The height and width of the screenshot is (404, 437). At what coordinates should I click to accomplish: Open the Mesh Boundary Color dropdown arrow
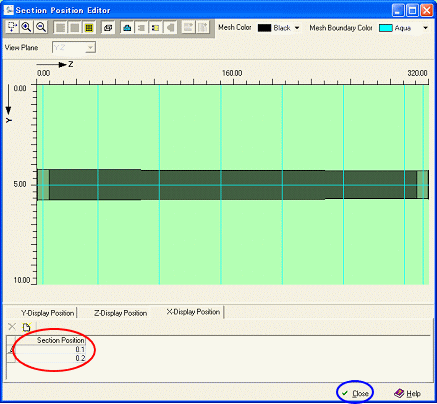[425, 28]
